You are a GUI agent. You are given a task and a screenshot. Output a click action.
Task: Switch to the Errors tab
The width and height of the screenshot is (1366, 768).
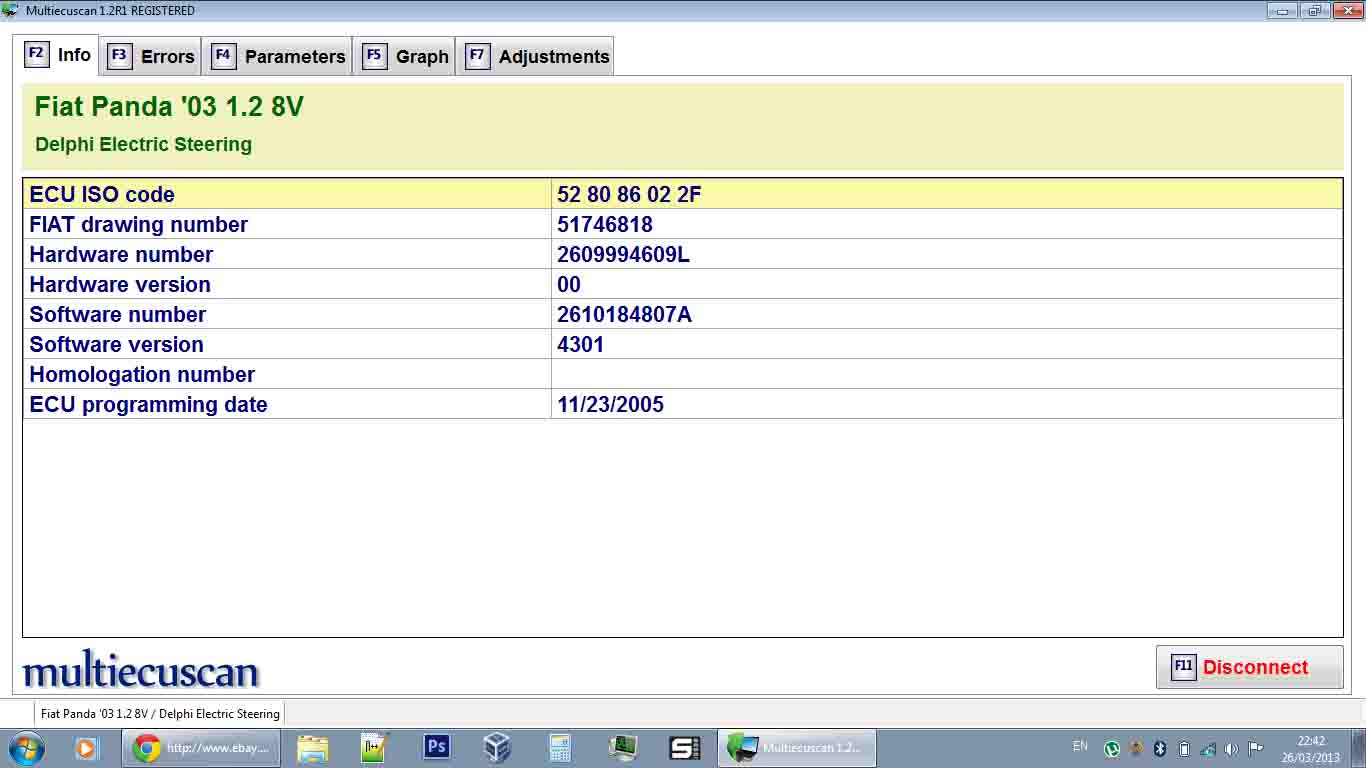coord(152,56)
